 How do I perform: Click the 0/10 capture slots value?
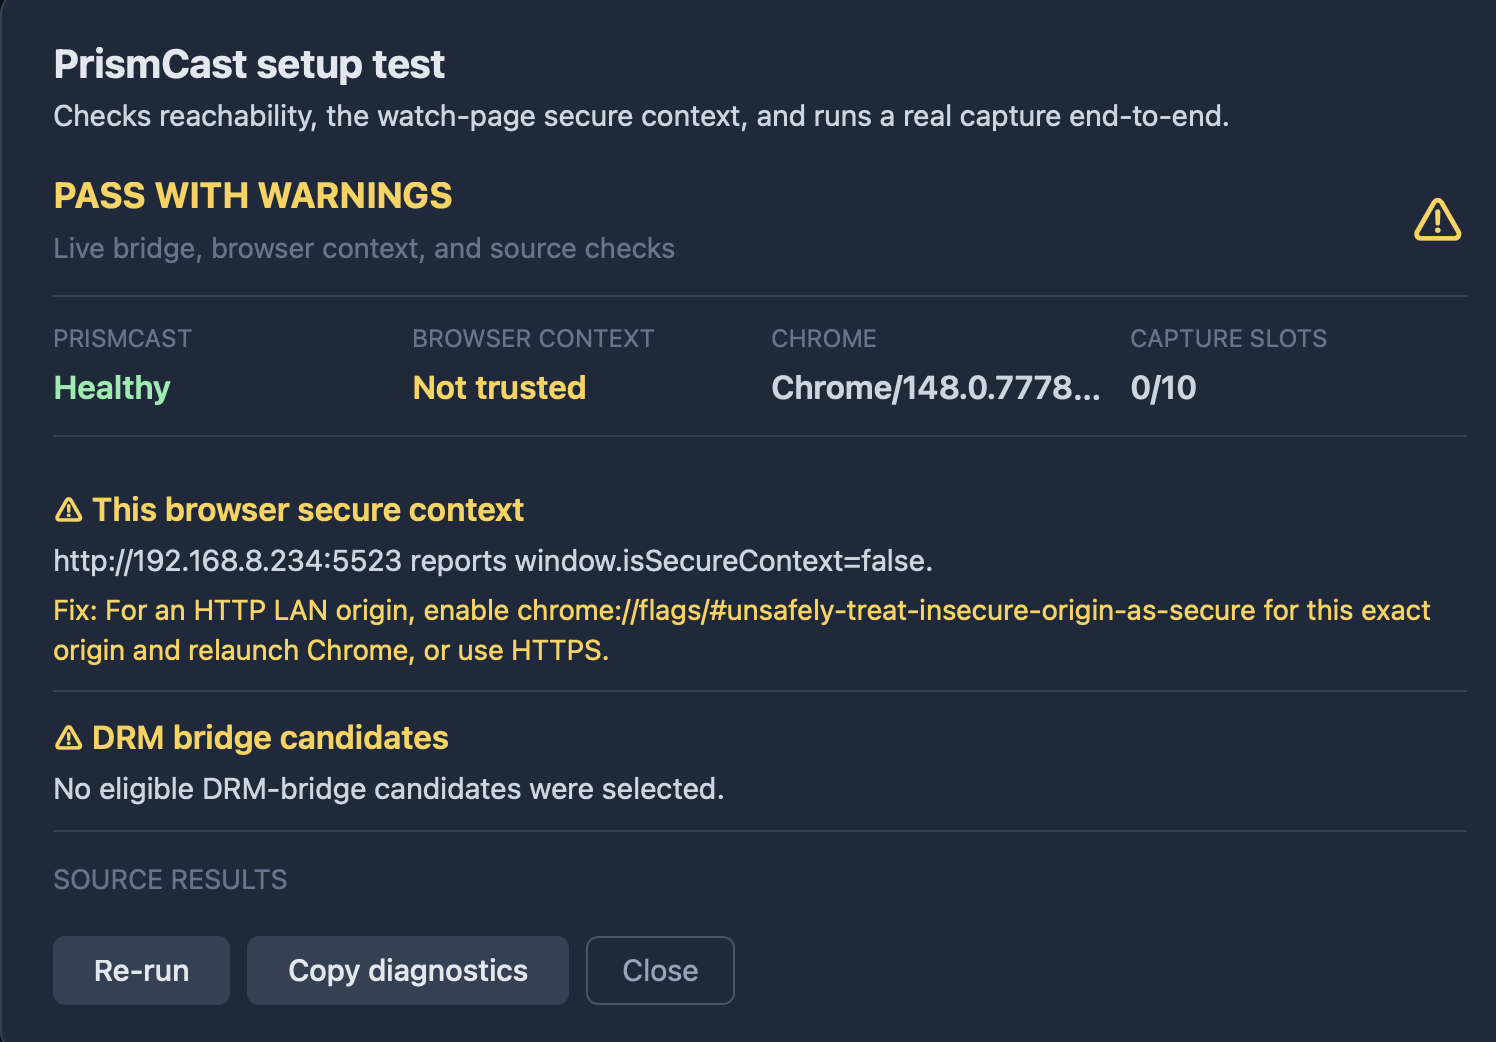point(1163,388)
